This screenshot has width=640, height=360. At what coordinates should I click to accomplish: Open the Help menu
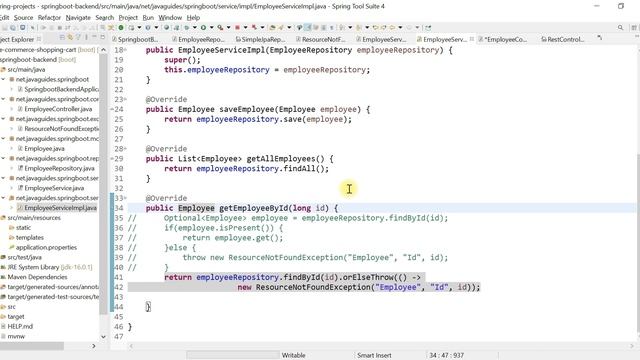[193, 18]
